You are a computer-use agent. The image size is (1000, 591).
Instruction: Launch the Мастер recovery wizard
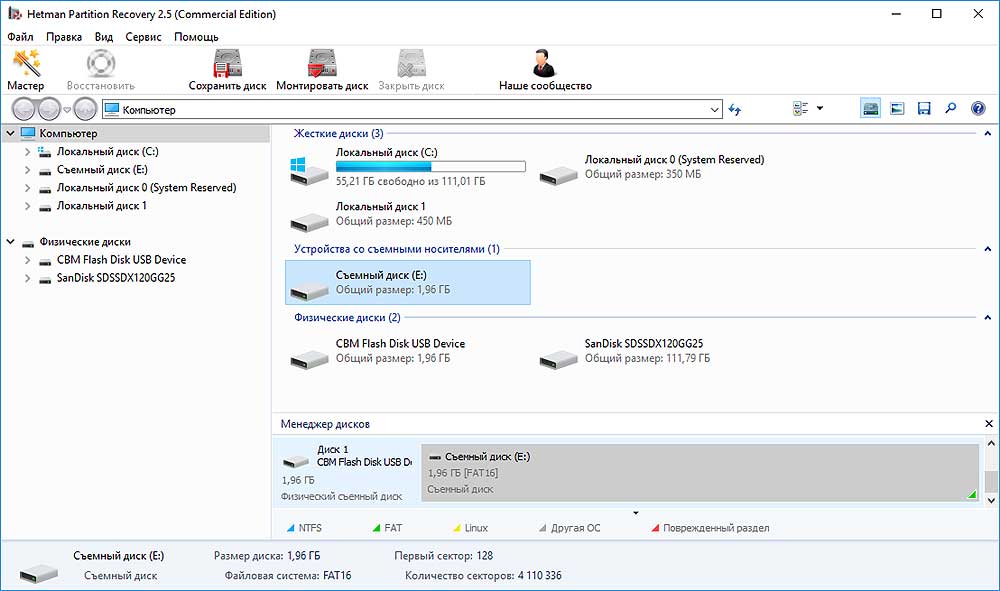pyautogui.click(x=26, y=69)
